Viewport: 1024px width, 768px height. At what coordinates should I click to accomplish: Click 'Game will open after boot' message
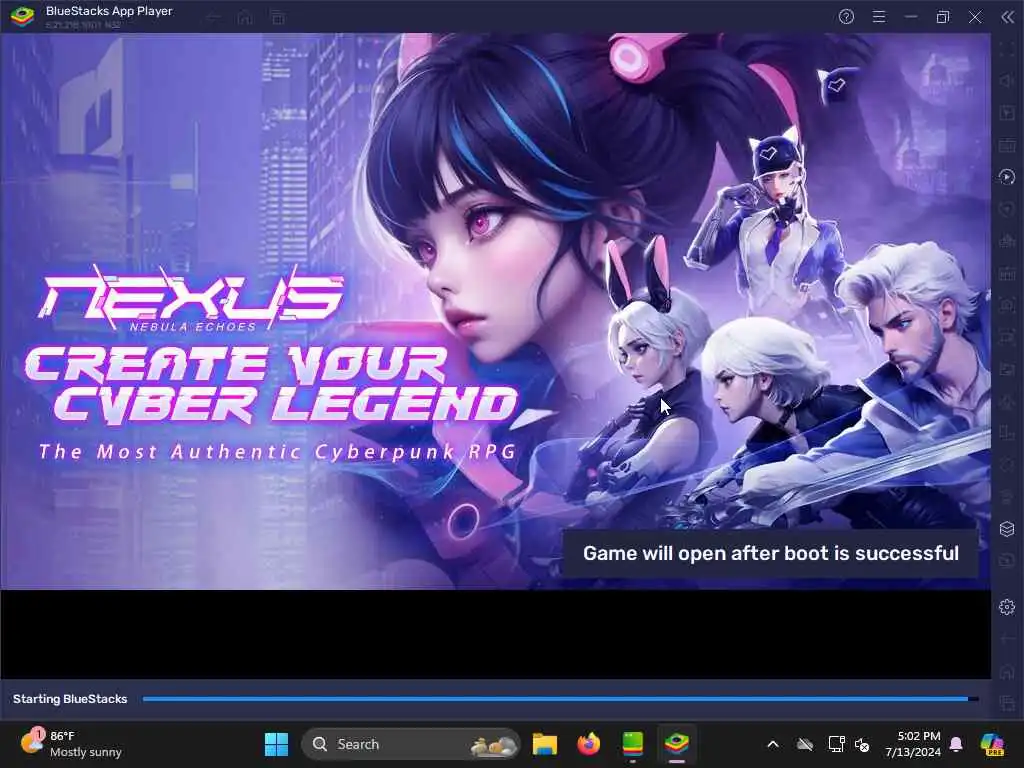[x=771, y=553]
